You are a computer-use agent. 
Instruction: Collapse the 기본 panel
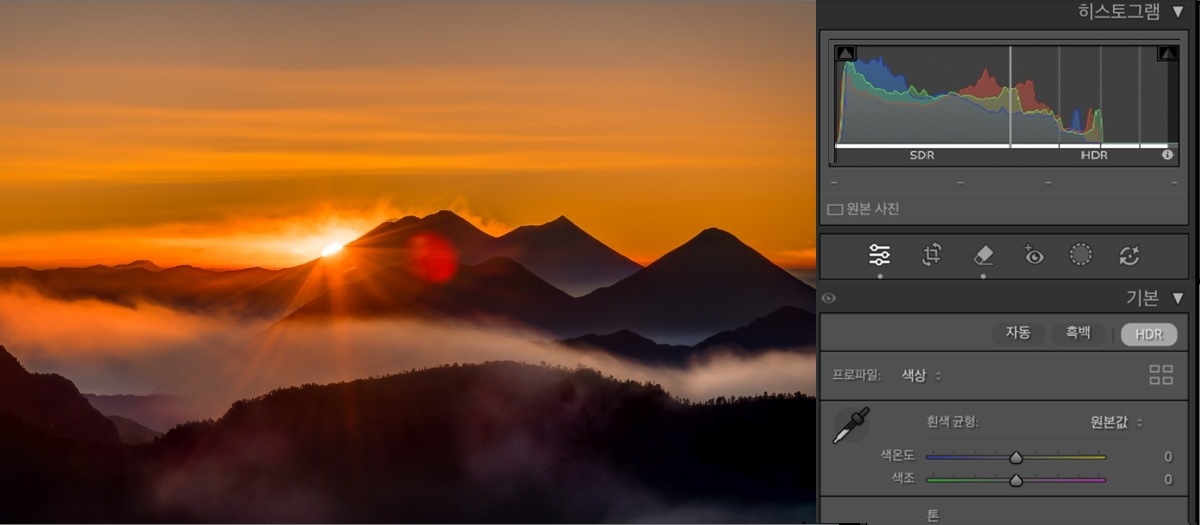click(1177, 298)
